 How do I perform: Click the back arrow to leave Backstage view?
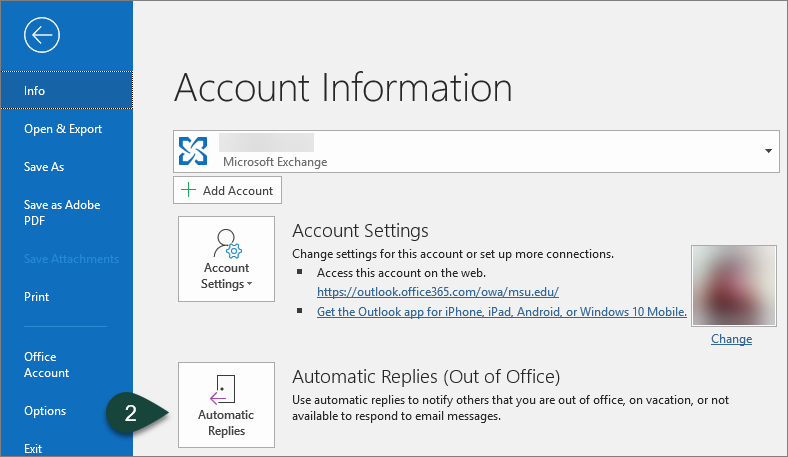(x=42, y=36)
